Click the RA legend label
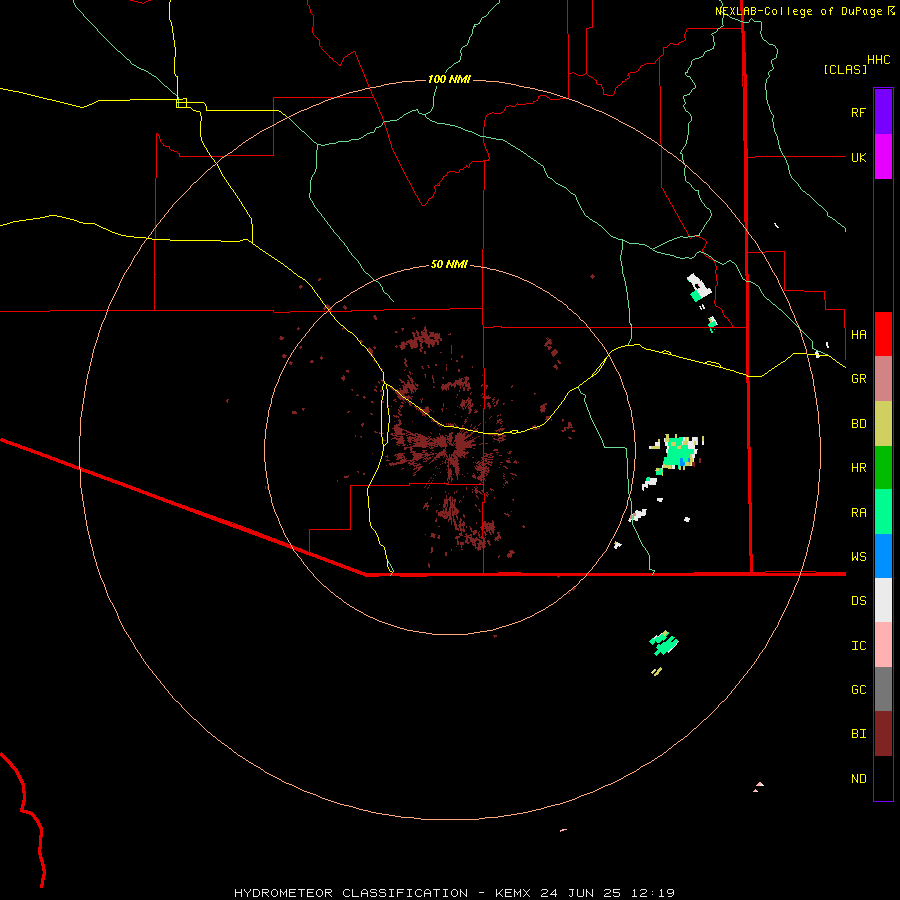The height and width of the screenshot is (900, 900). (x=858, y=513)
